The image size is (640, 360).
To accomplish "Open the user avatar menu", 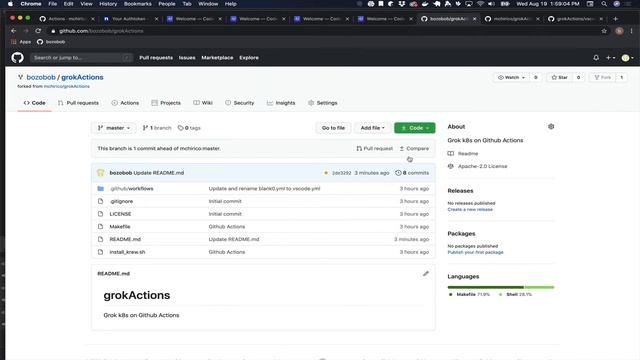I will 627,58.
